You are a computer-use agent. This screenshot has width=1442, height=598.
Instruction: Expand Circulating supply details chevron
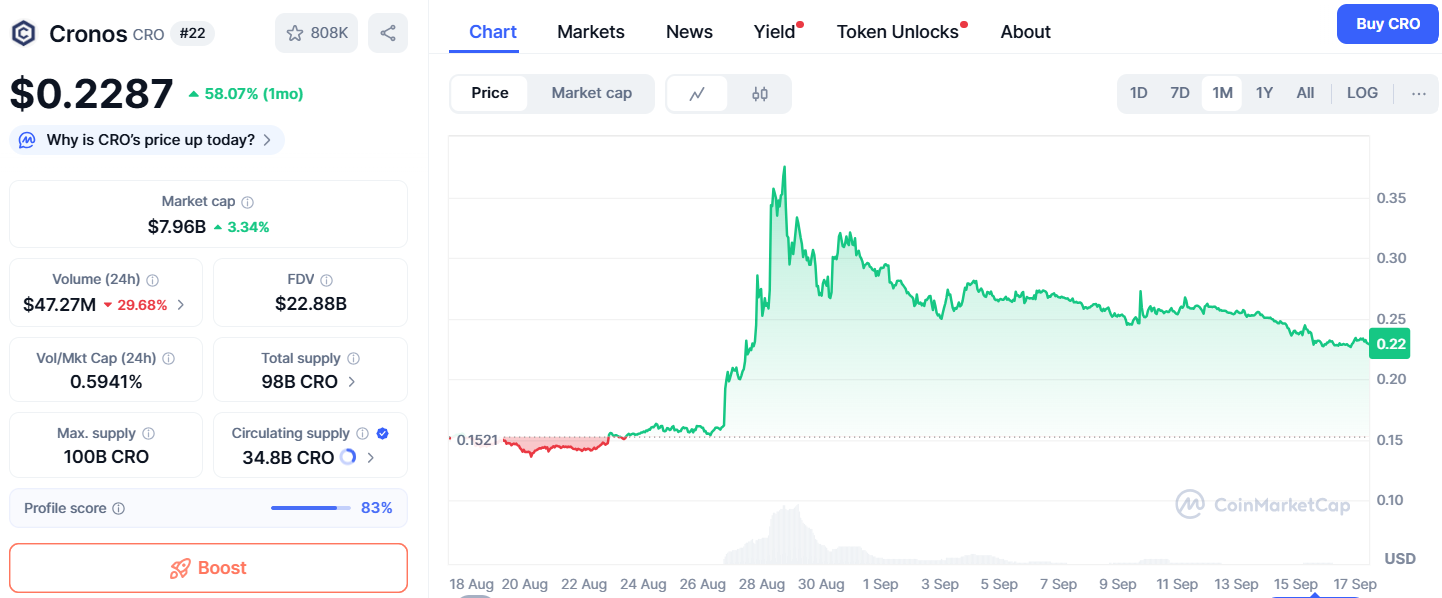coord(371,458)
